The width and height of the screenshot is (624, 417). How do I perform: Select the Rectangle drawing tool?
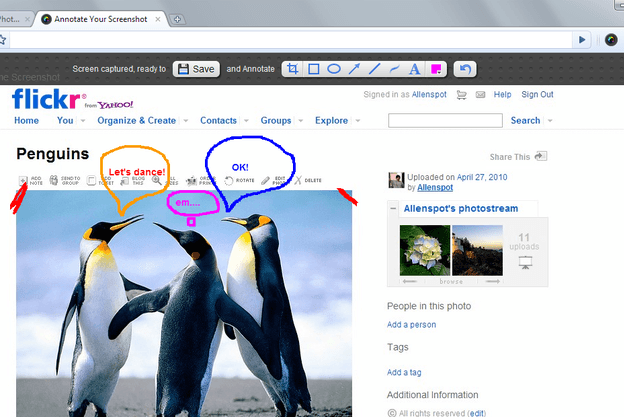pyautogui.click(x=314, y=69)
